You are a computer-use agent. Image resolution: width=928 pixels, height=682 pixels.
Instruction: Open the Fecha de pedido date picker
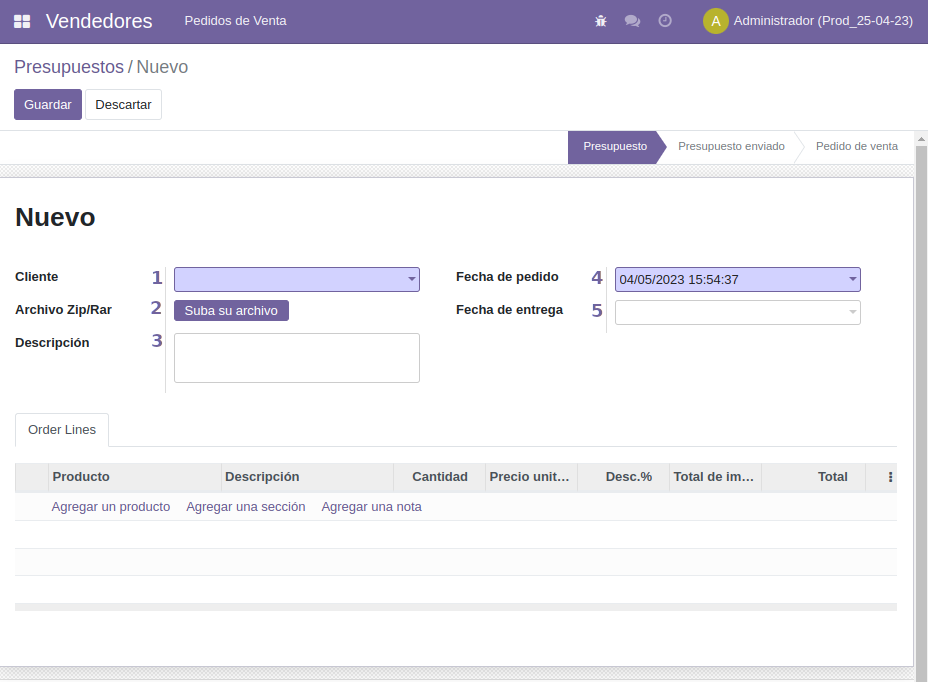(737, 280)
